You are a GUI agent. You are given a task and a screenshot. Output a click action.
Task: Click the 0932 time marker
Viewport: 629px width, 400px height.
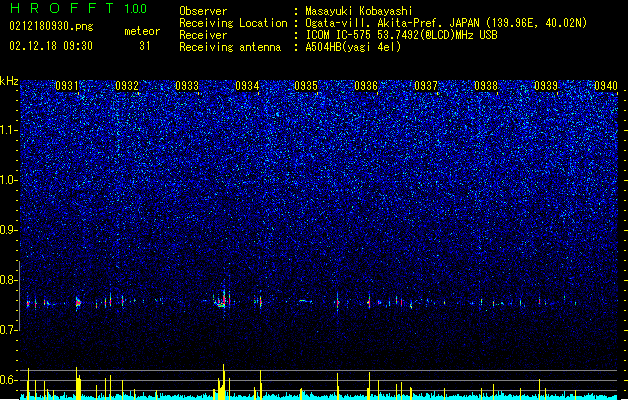[127, 86]
